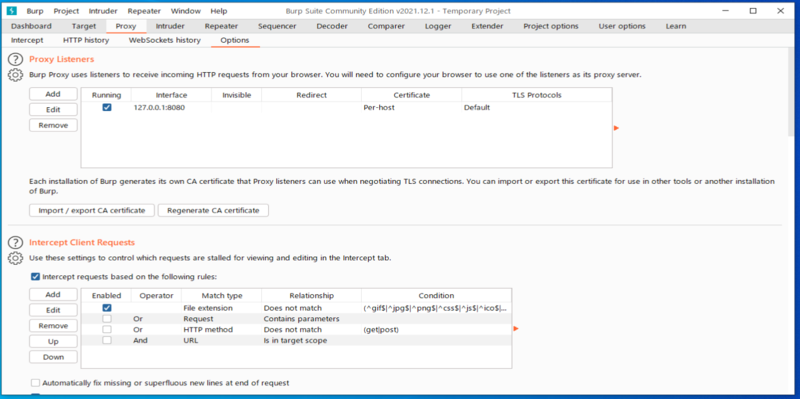Click orange arrow beside Proxy Listeners table
This screenshot has height=399, width=800.
click(616, 128)
